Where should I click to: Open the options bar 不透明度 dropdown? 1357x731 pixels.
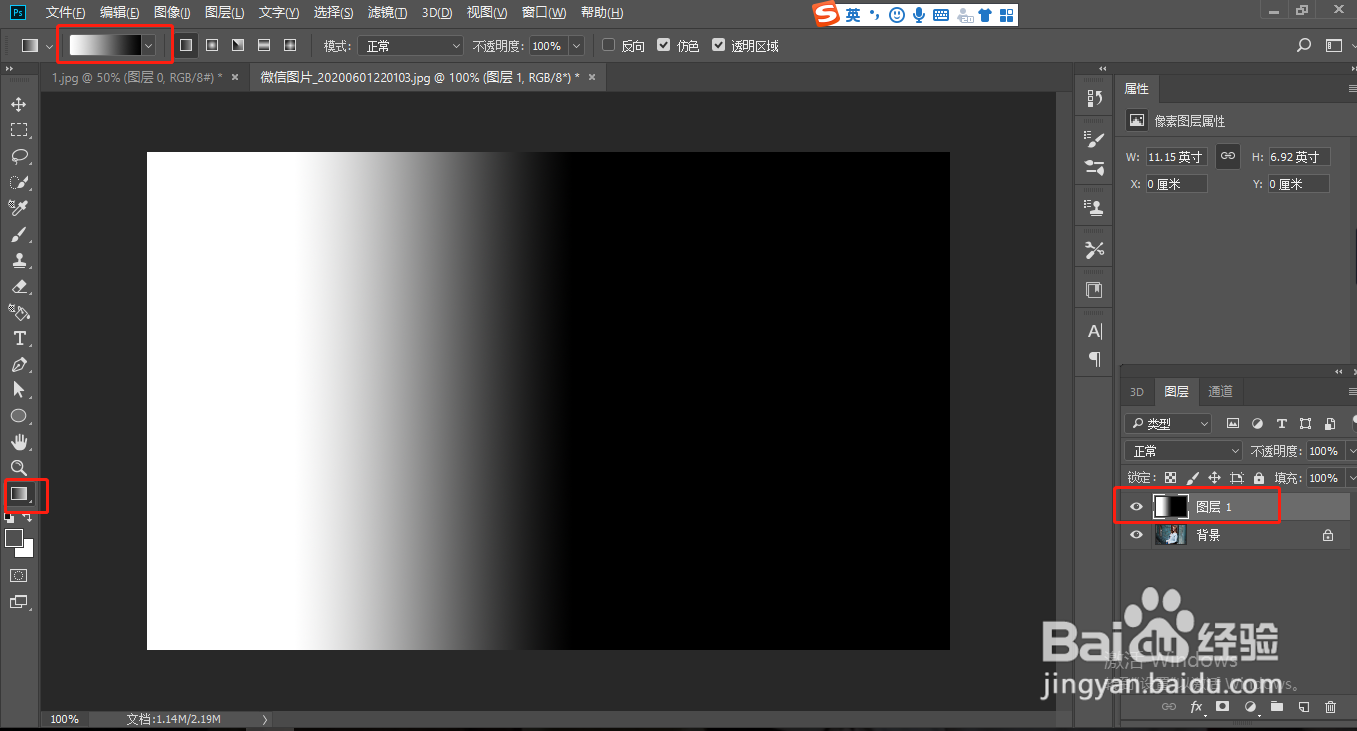[576, 45]
